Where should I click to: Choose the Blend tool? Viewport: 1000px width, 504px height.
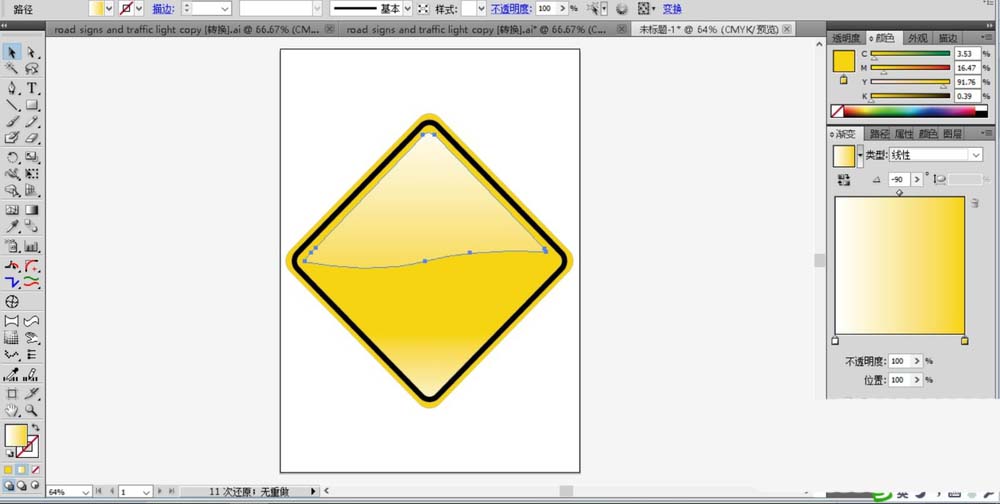click(x=31, y=226)
